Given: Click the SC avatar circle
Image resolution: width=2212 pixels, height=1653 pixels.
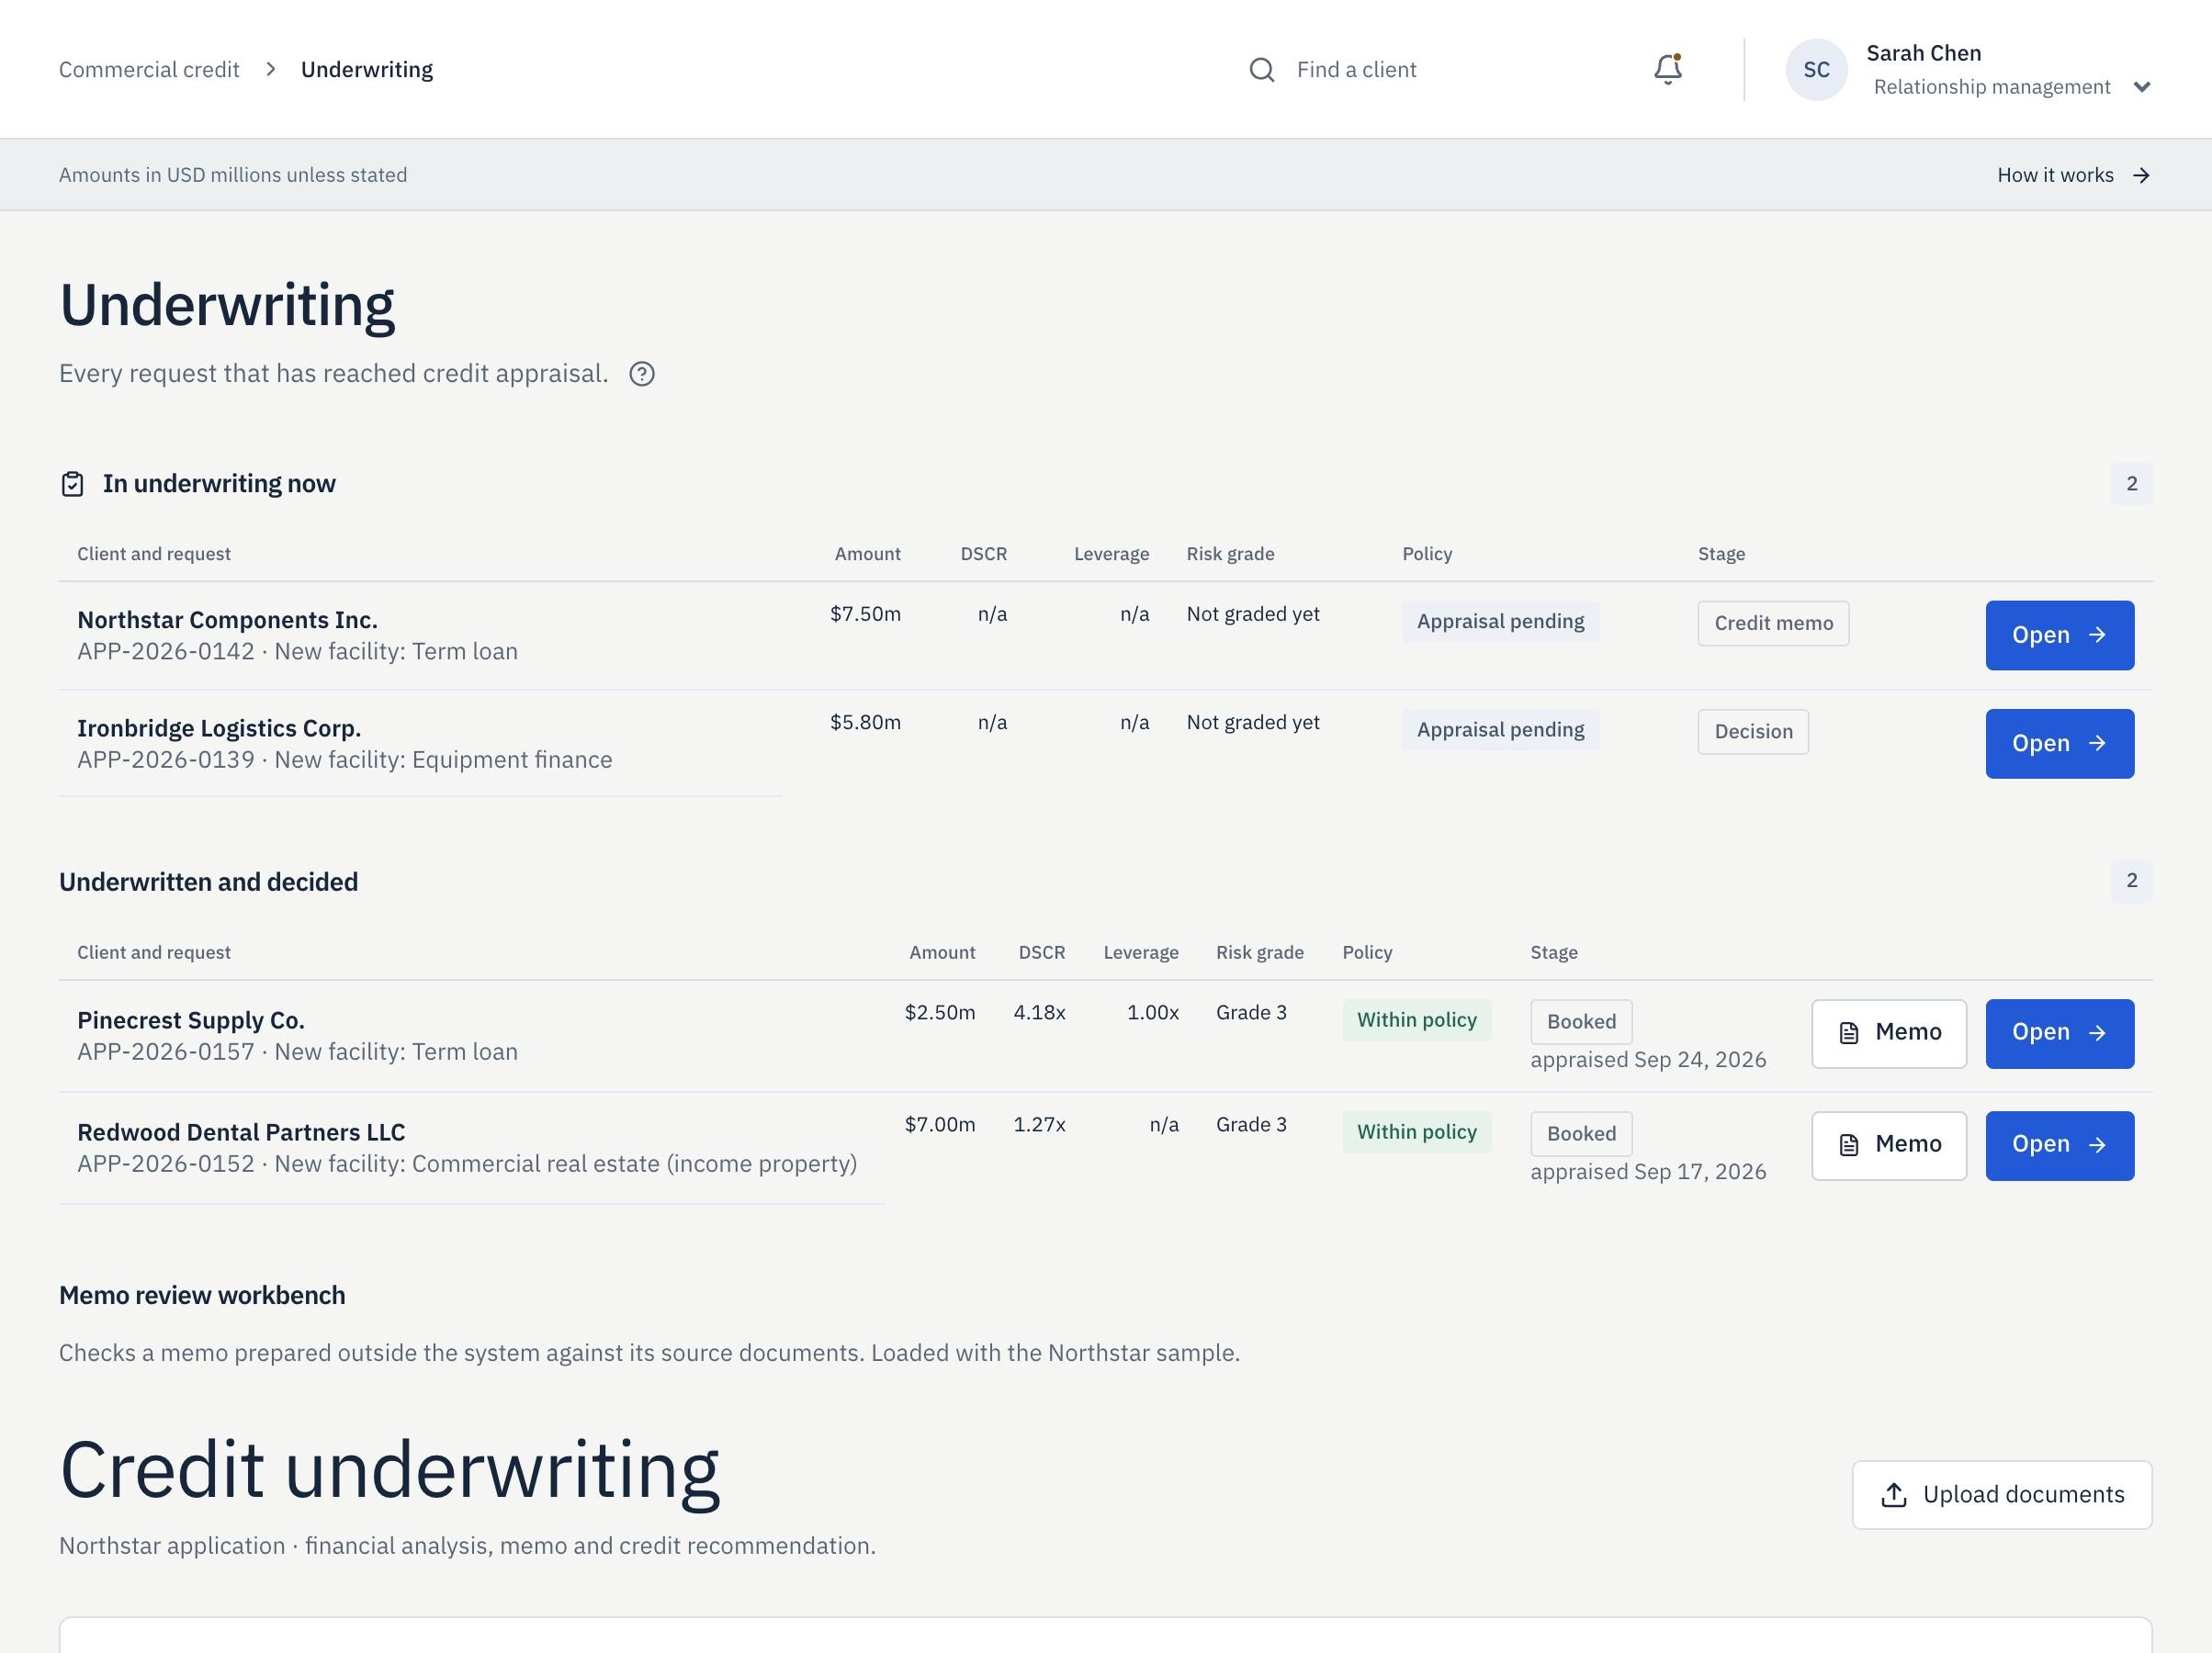Looking at the screenshot, I should [1816, 70].
